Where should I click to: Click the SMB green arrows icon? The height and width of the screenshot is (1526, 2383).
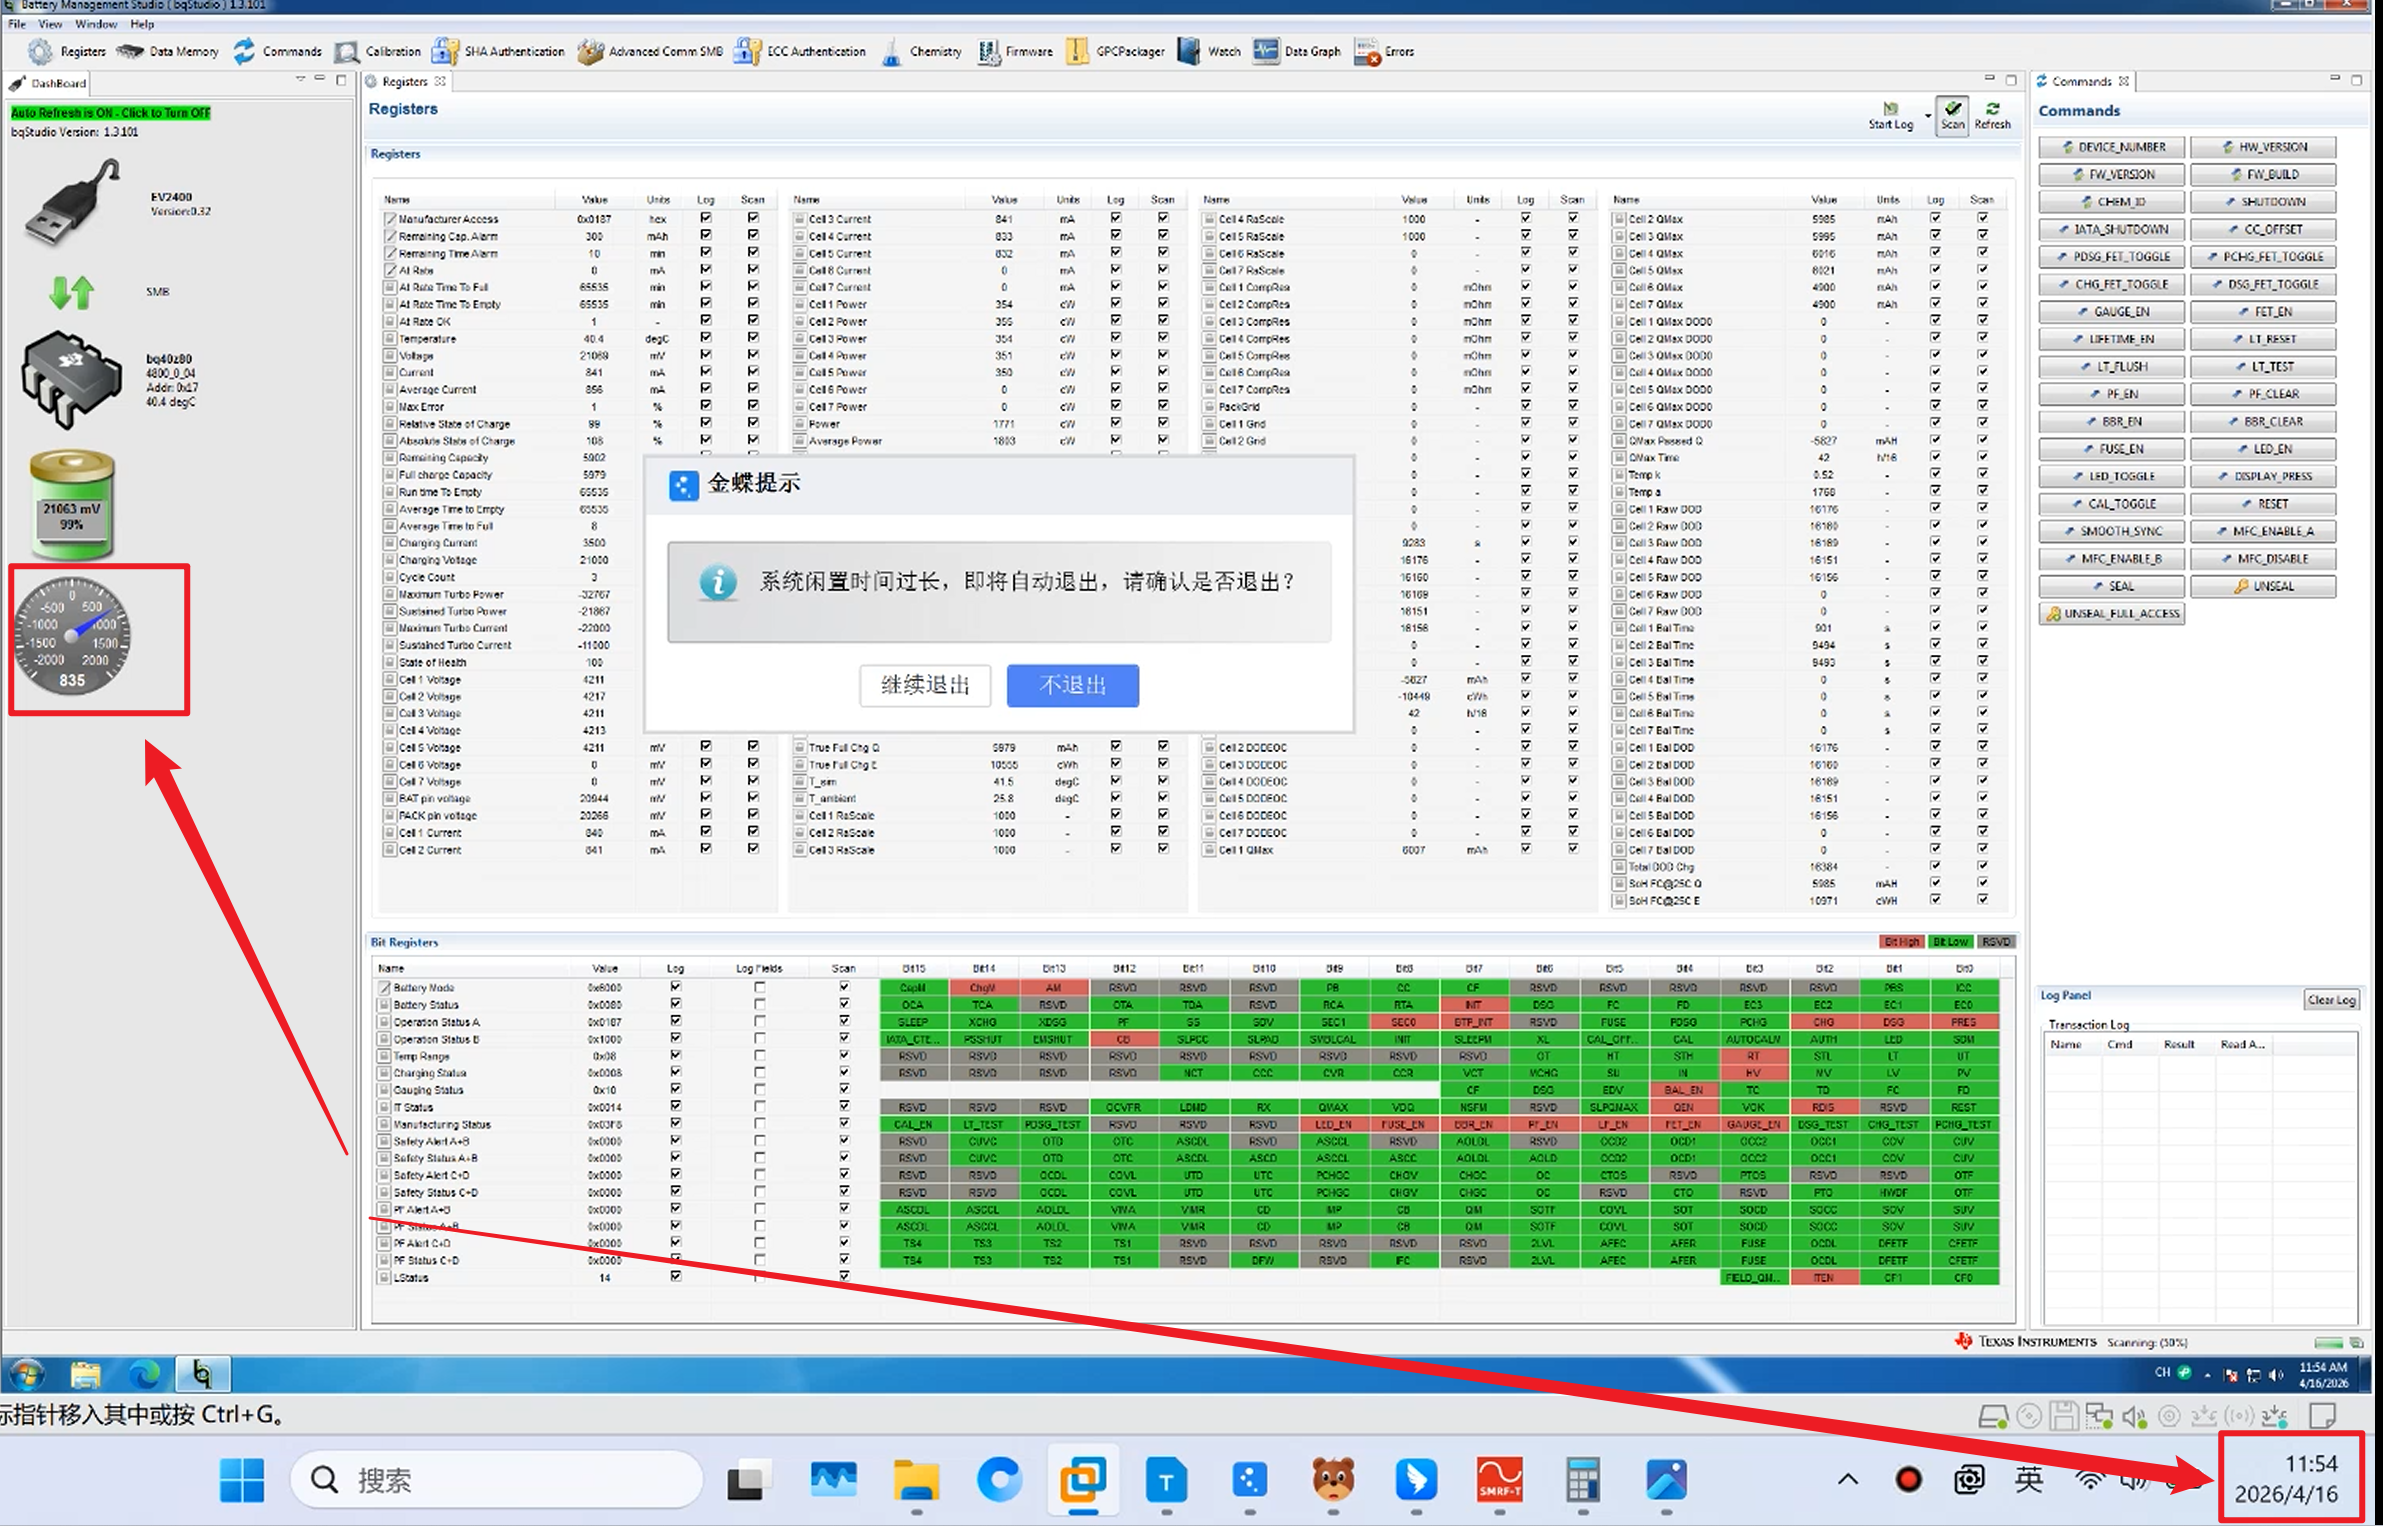pos(71,291)
